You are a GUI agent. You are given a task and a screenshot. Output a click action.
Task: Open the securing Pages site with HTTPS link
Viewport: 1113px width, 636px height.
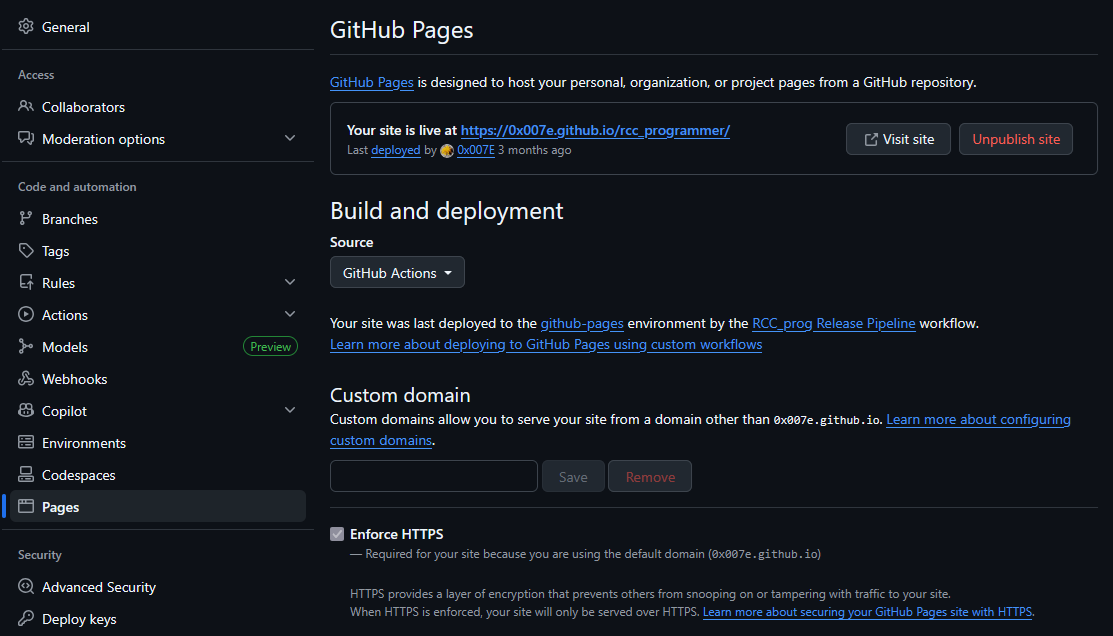(867, 612)
